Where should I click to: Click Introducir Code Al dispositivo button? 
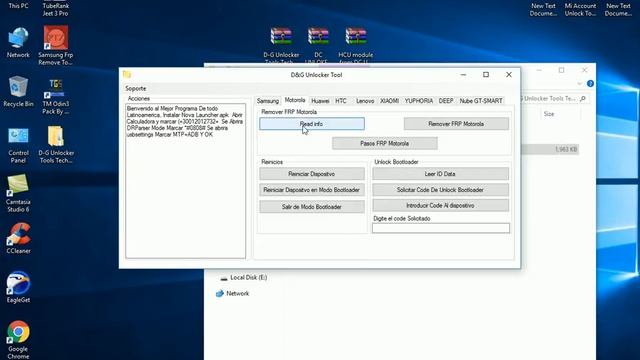click(x=440, y=206)
